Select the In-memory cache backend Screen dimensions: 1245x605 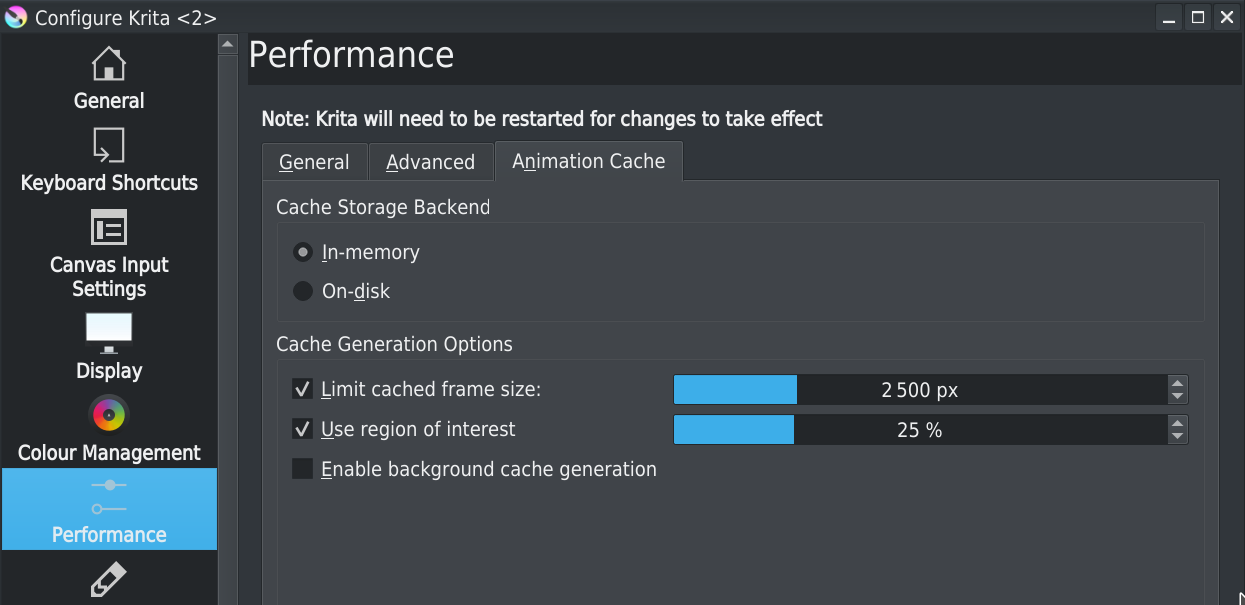tap(302, 252)
